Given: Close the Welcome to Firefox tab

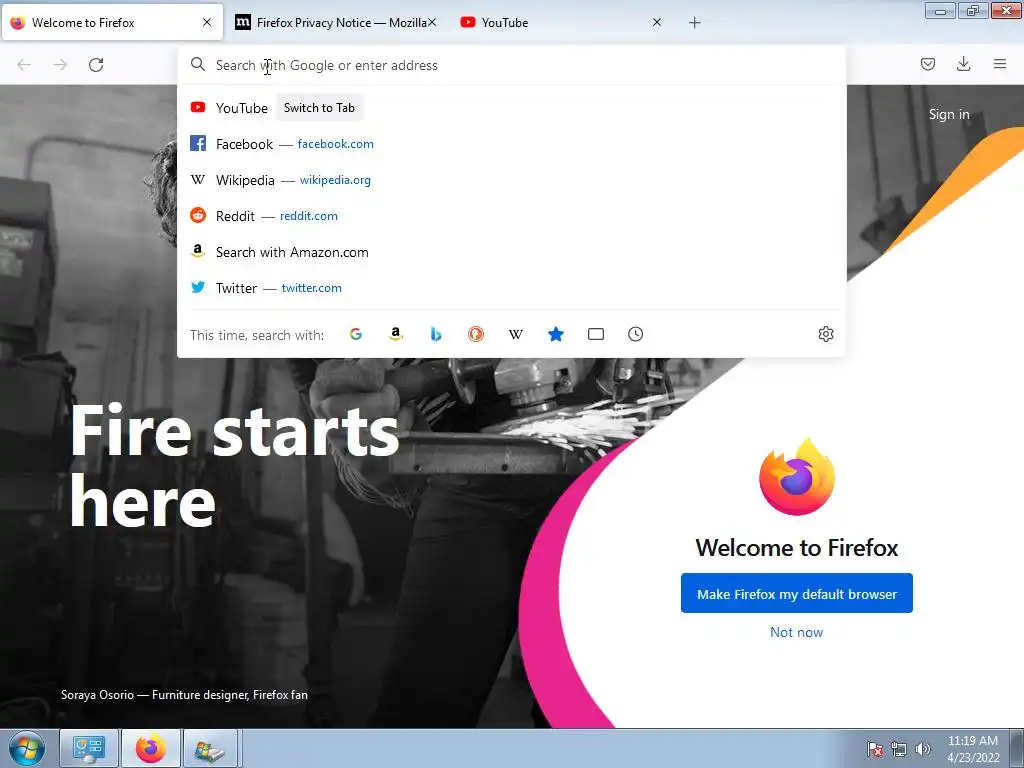Looking at the screenshot, I should [x=207, y=22].
